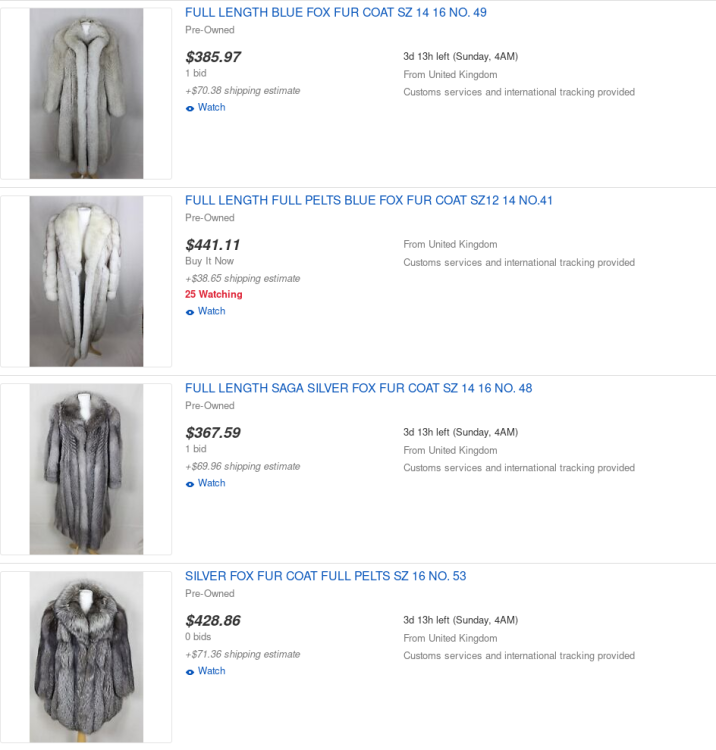
Task: Click the eye icon for coat NO. 48
Action: (x=190, y=484)
